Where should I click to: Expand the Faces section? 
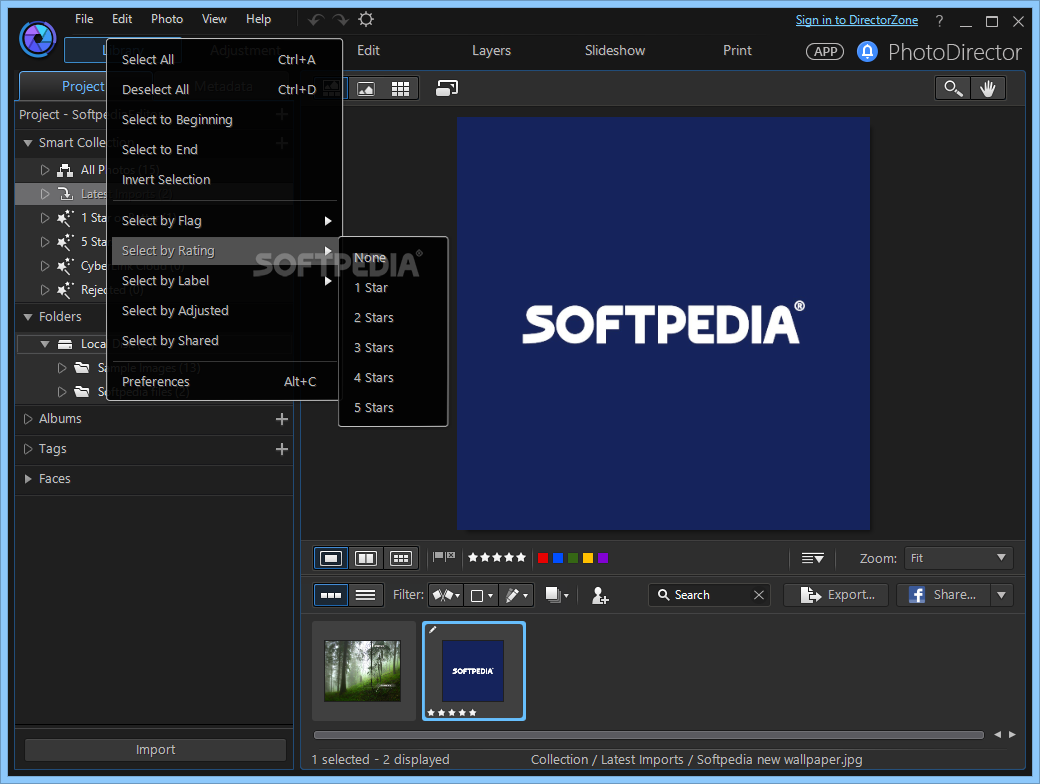pyautogui.click(x=28, y=479)
